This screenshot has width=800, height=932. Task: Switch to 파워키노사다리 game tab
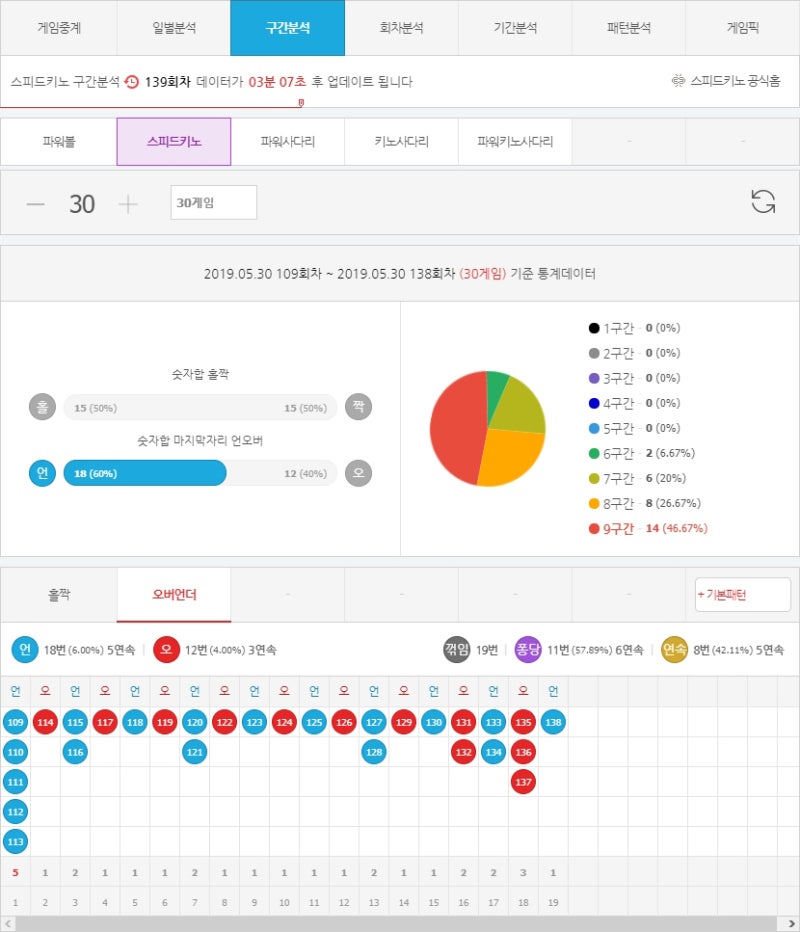[515, 141]
